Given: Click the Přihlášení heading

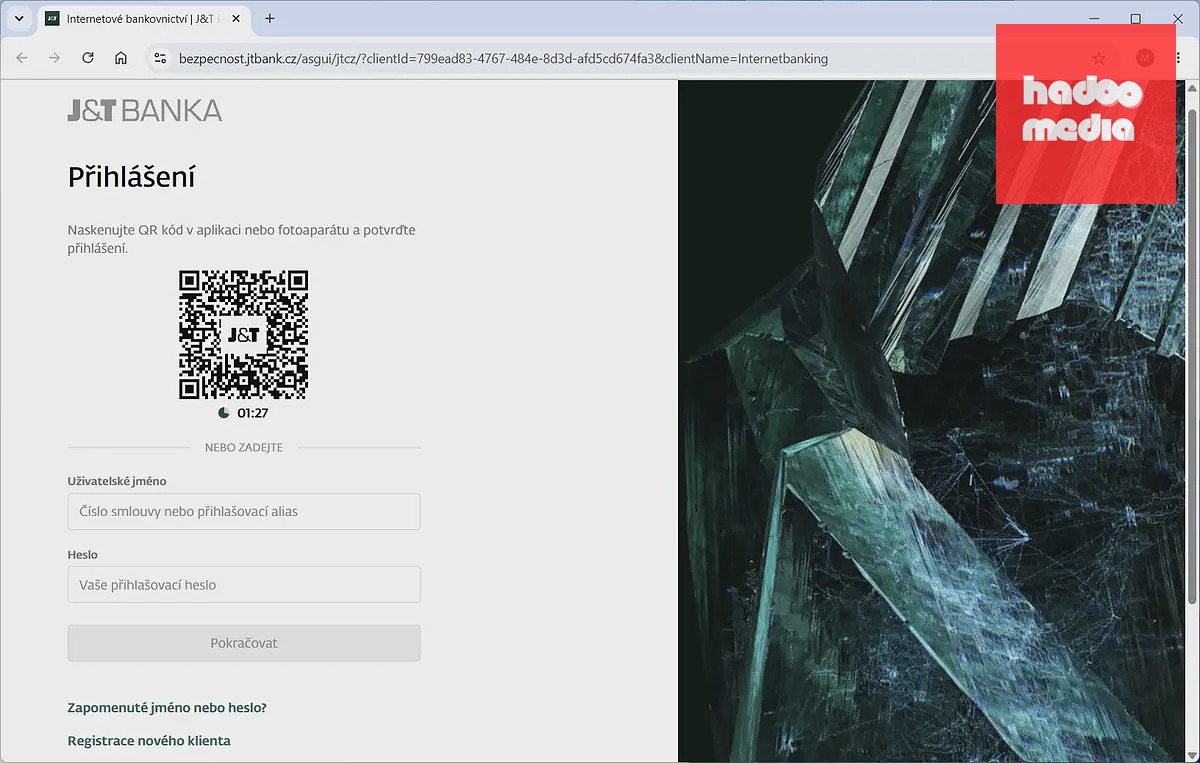Looking at the screenshot, I should click(131, 178).
